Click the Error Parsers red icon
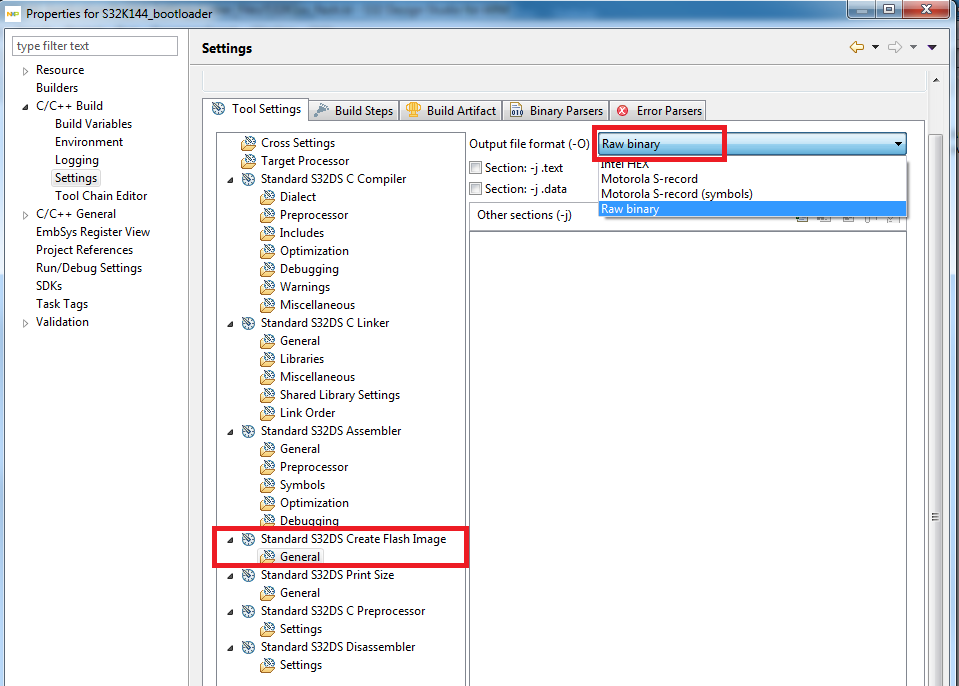959x686 pixels. pyautogui.click(x=623, y=111)
